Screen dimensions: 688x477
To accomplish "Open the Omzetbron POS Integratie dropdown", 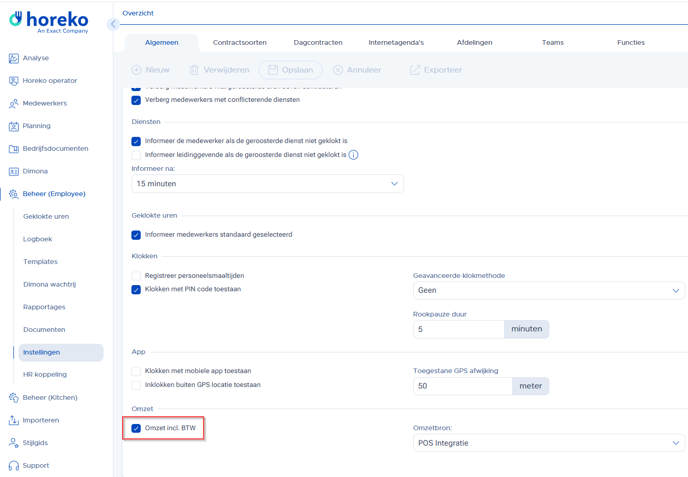I will 548,443.
